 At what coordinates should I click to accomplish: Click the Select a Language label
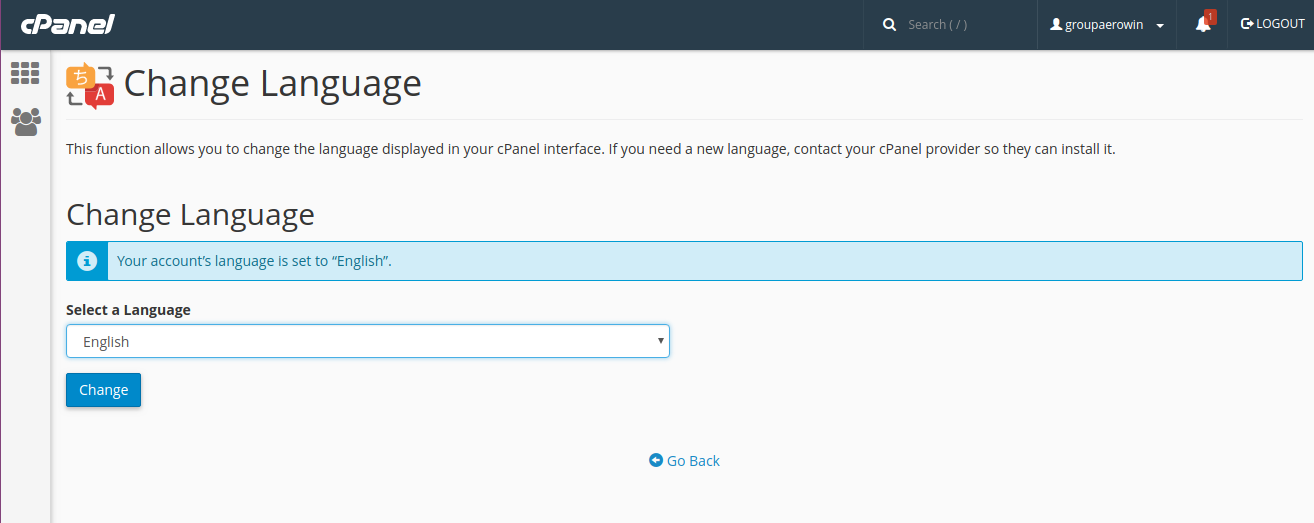click(x=128, y=310)
